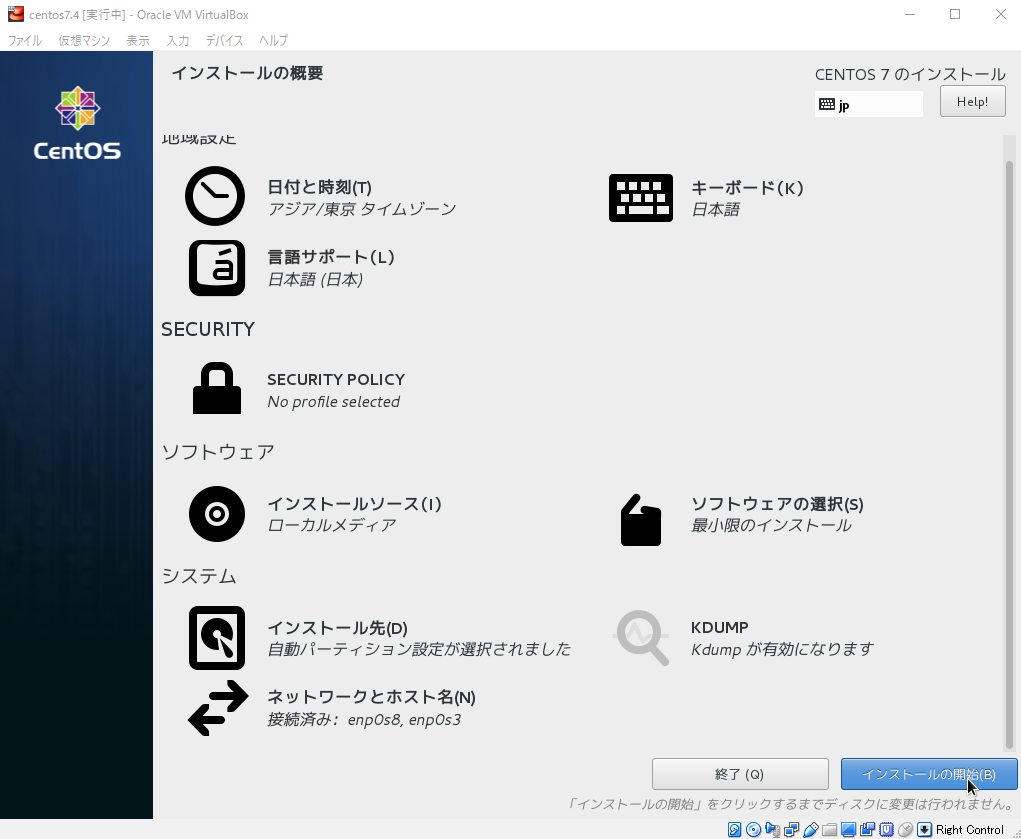Click the KDUMP magnifier icon
The image size is (1021, 839).
(x=641, y=637)
